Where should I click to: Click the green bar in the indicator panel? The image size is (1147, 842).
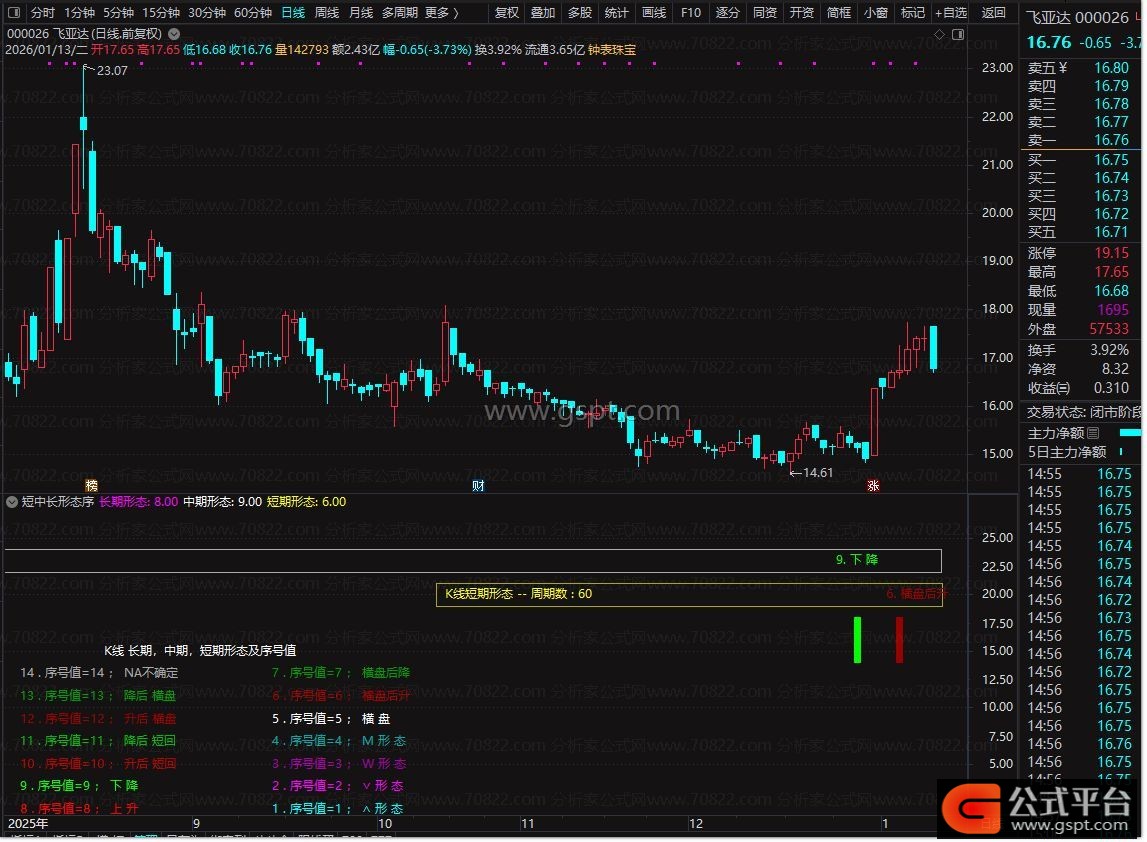coord(857,639)
